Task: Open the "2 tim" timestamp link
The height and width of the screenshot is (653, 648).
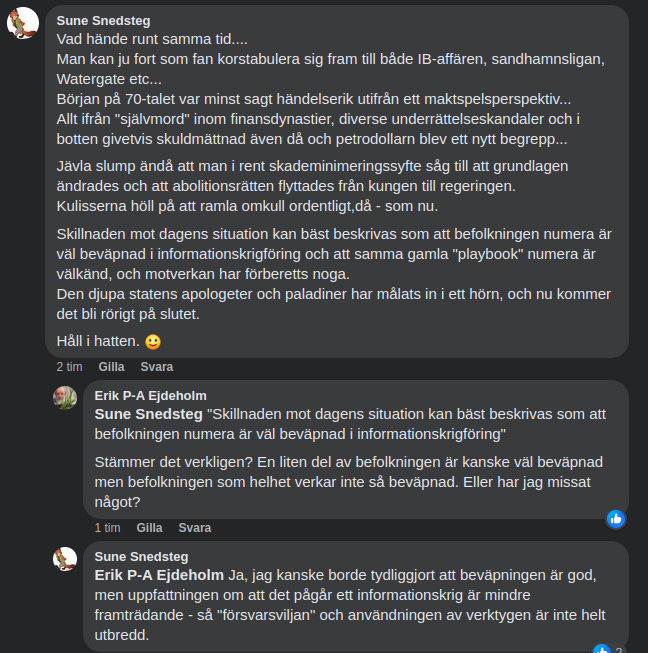Action: [x=69, y=367]
